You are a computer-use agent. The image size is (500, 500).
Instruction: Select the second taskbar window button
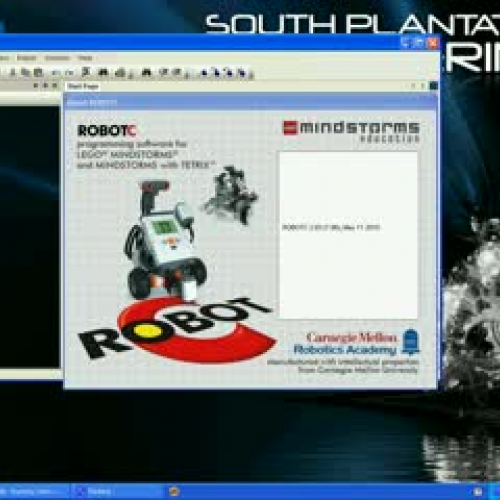pyautogui.click(x=117, y=491)
